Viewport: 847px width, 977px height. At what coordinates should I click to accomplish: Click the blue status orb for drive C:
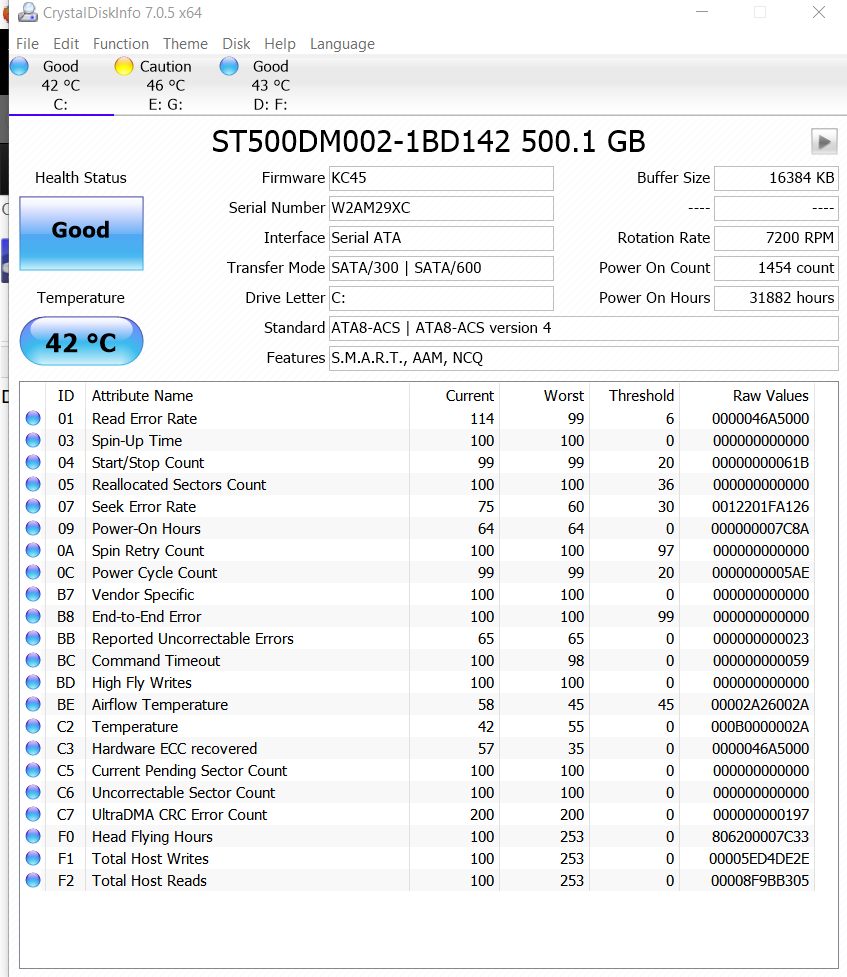(20, 66)
